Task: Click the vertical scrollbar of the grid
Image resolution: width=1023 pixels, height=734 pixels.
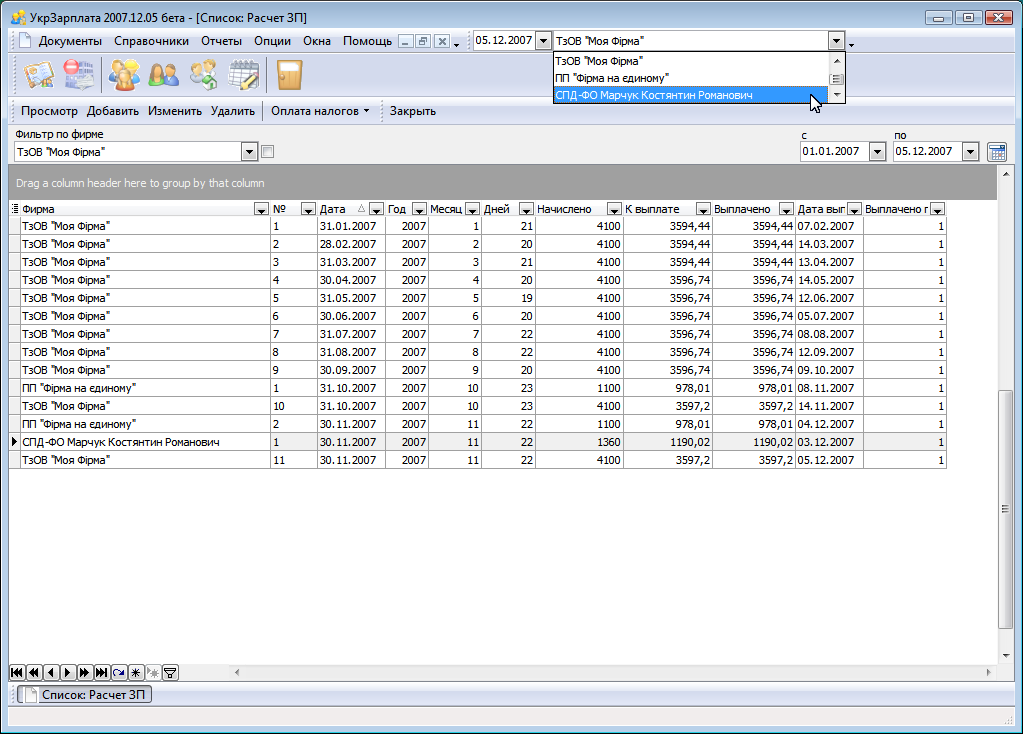Action: click(1005, 510)
